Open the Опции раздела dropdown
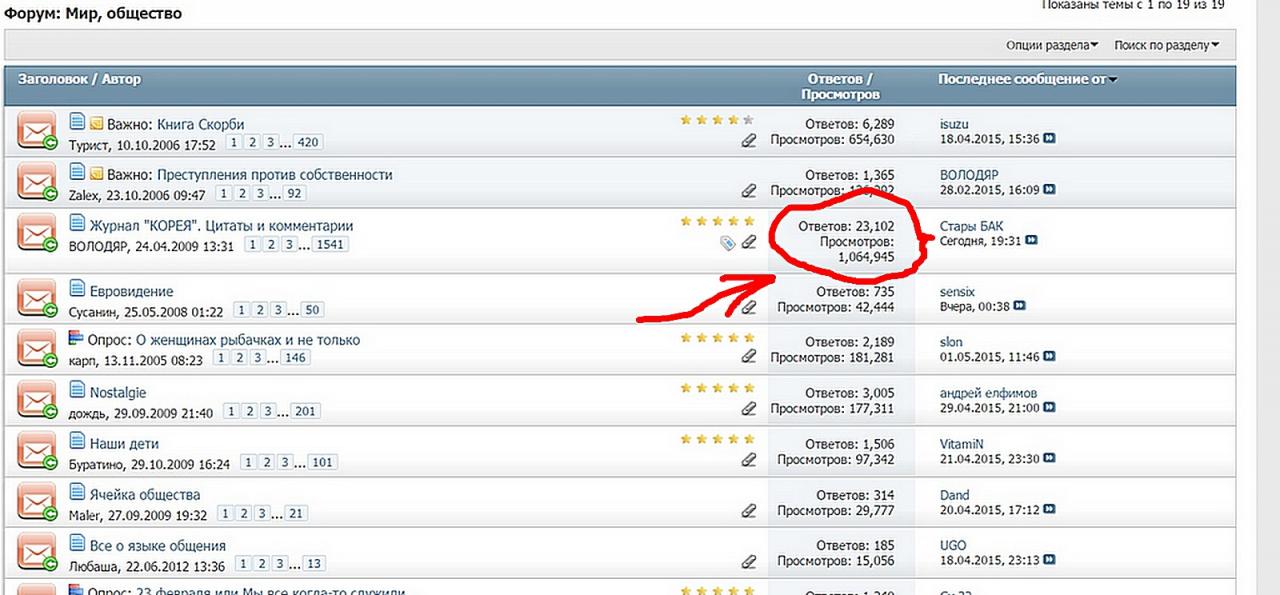This screenshot has height=595, width=1280. tap(1052, 45)
